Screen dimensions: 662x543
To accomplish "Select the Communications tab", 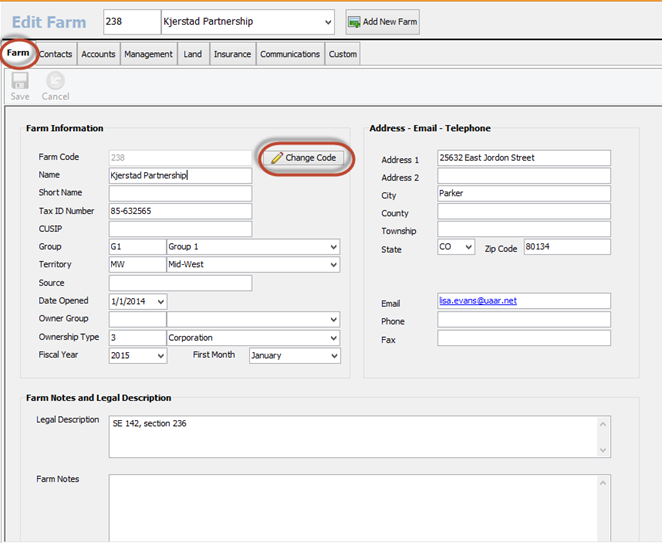I will tap(290, 54).
